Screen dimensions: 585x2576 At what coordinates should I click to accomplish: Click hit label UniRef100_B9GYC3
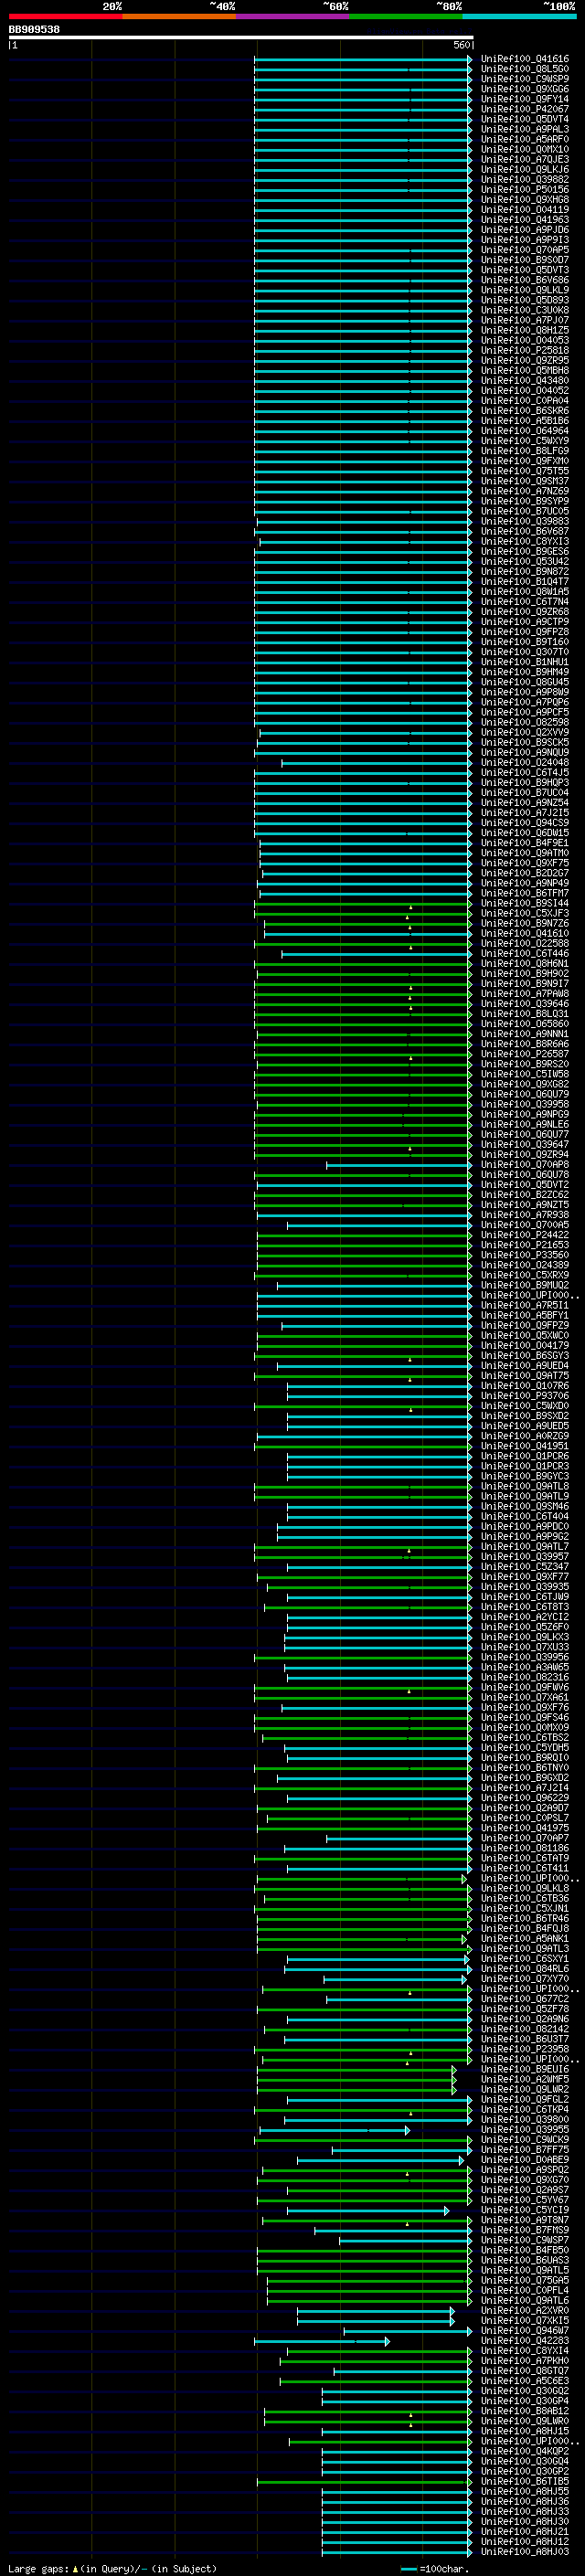click(x=525, y=1476)
